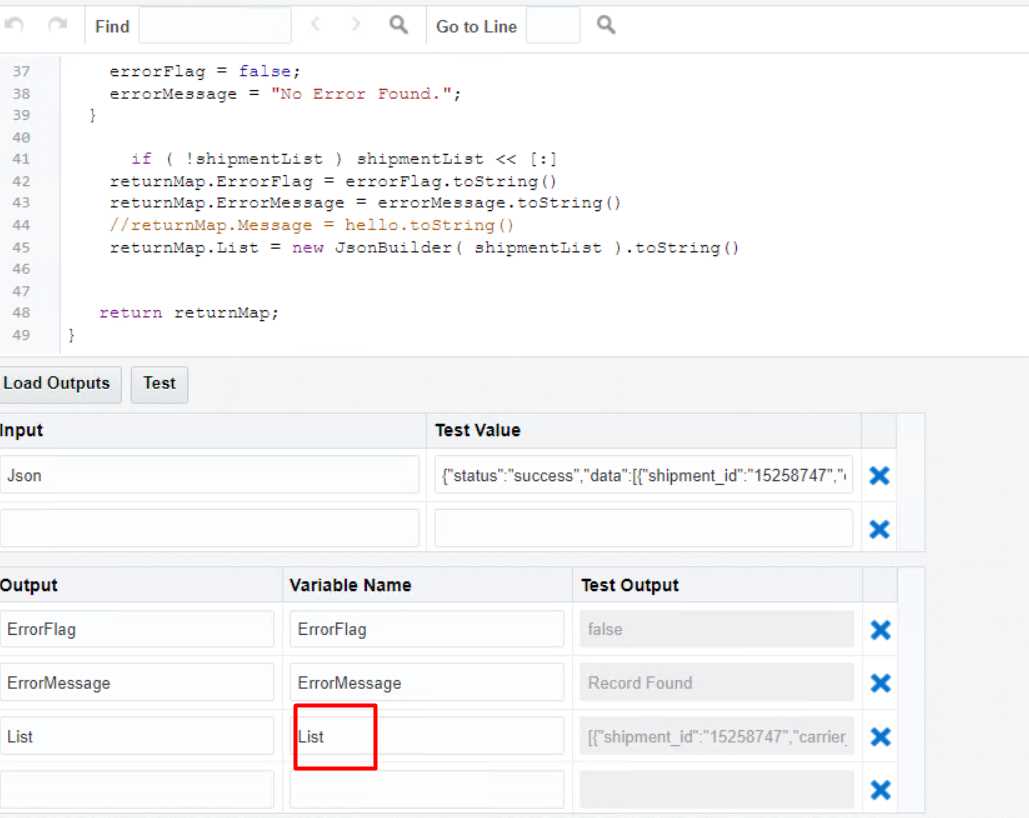Select the Record Found test output
The width and height of the screenshot is (1029, 818).
pyautogui.click(x=717, y=683)
